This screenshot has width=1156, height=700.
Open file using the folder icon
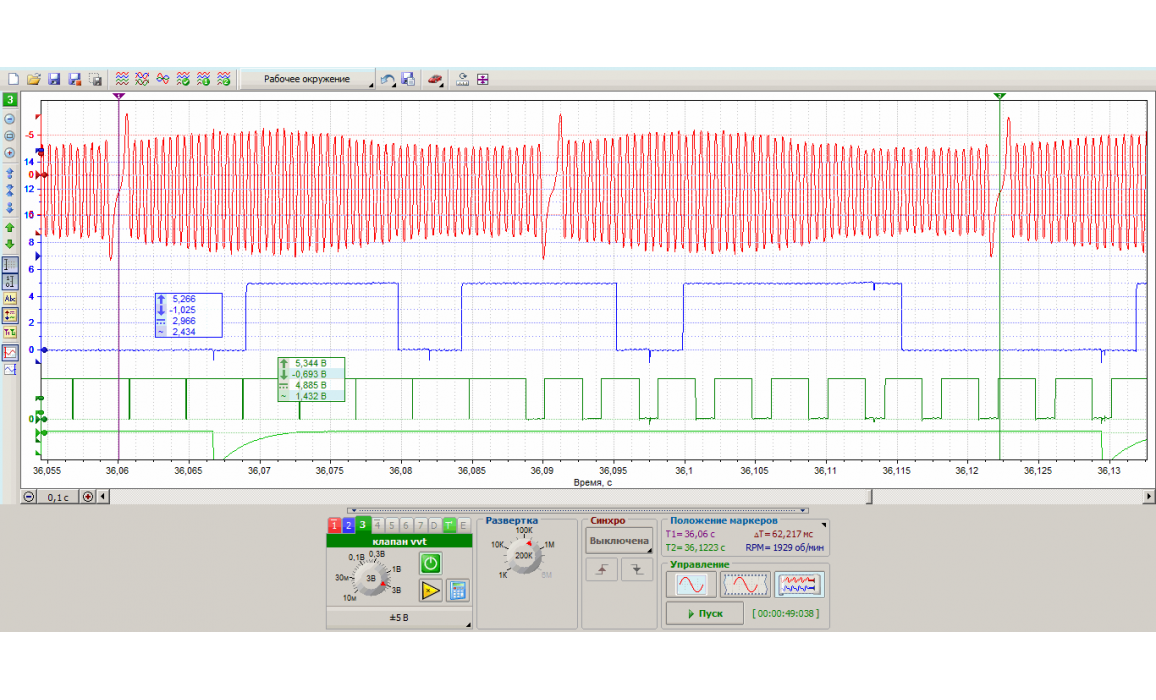[33, 79]
